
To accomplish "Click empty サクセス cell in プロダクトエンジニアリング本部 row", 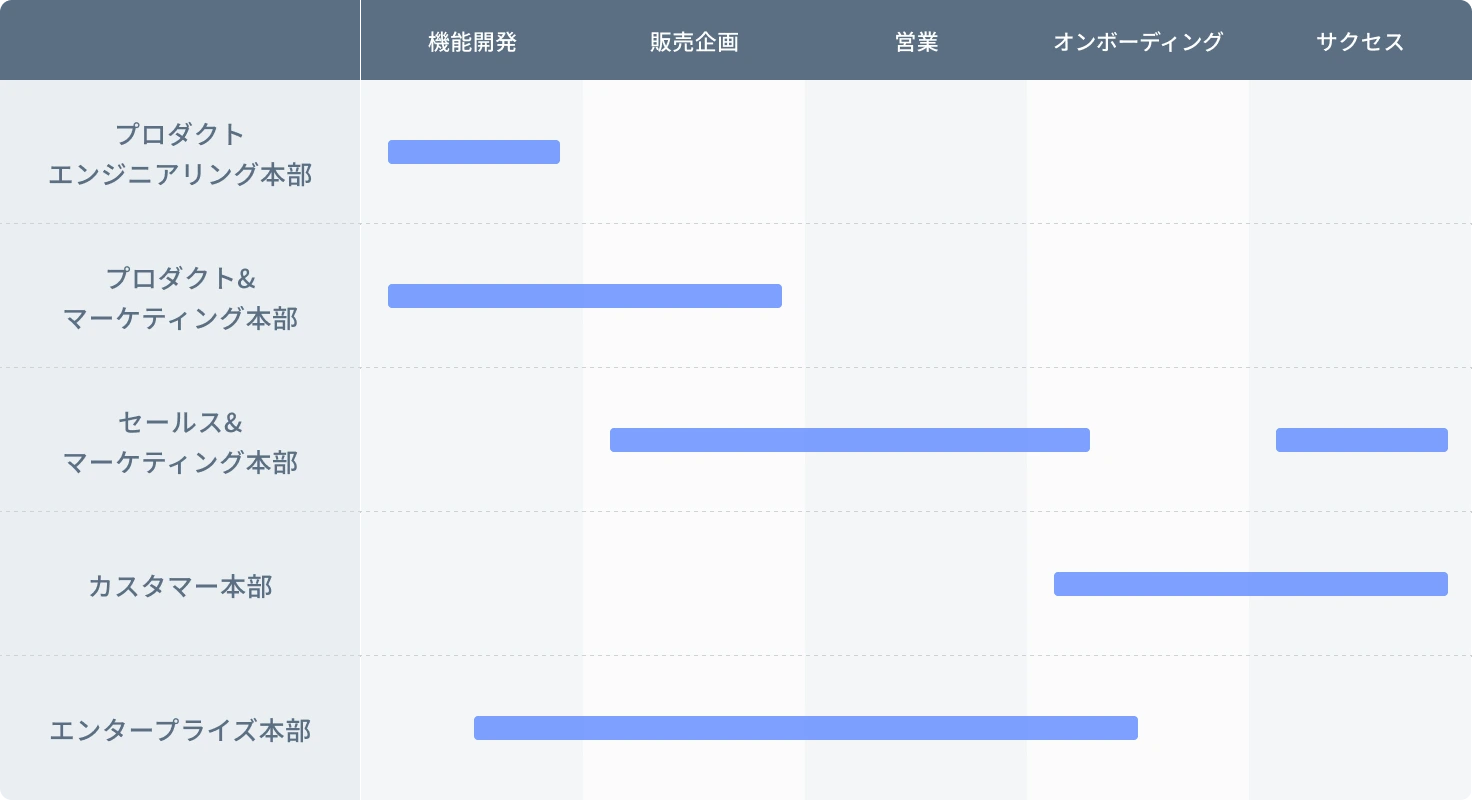I will (x=1360, y=152).
